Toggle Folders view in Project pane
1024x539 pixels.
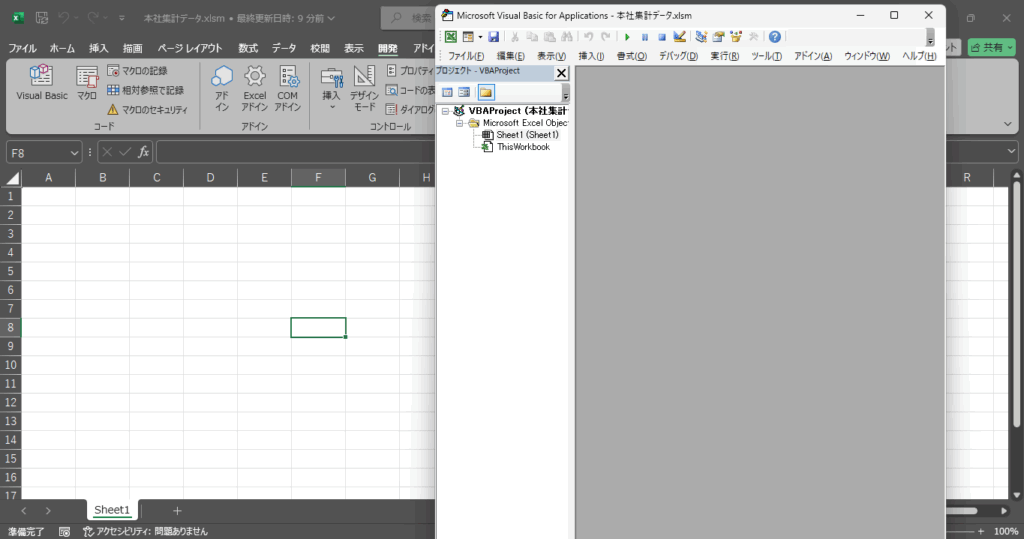point(485,92)
